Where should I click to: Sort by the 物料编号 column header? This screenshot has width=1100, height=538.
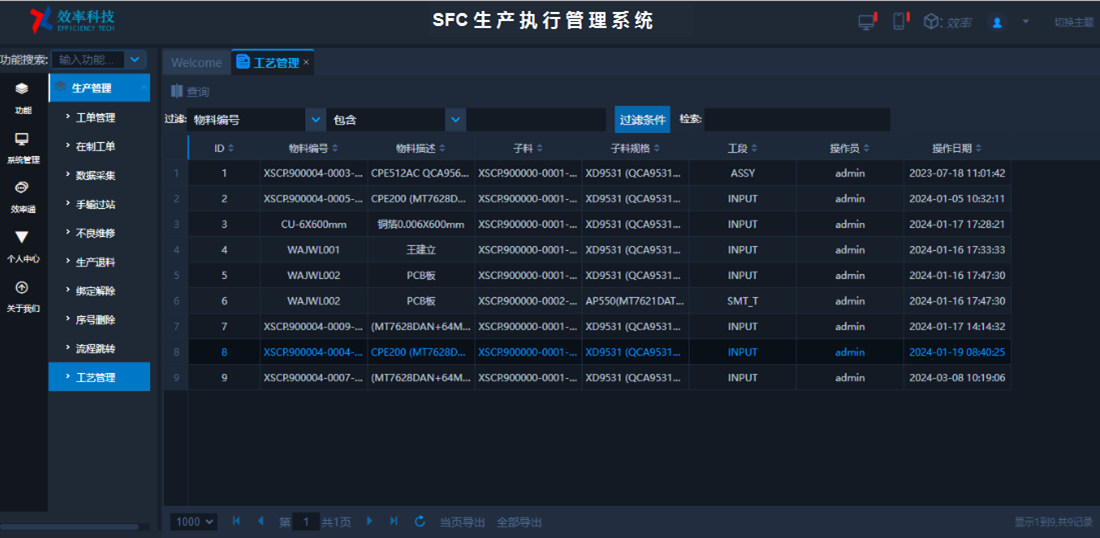tap(314, 148)
